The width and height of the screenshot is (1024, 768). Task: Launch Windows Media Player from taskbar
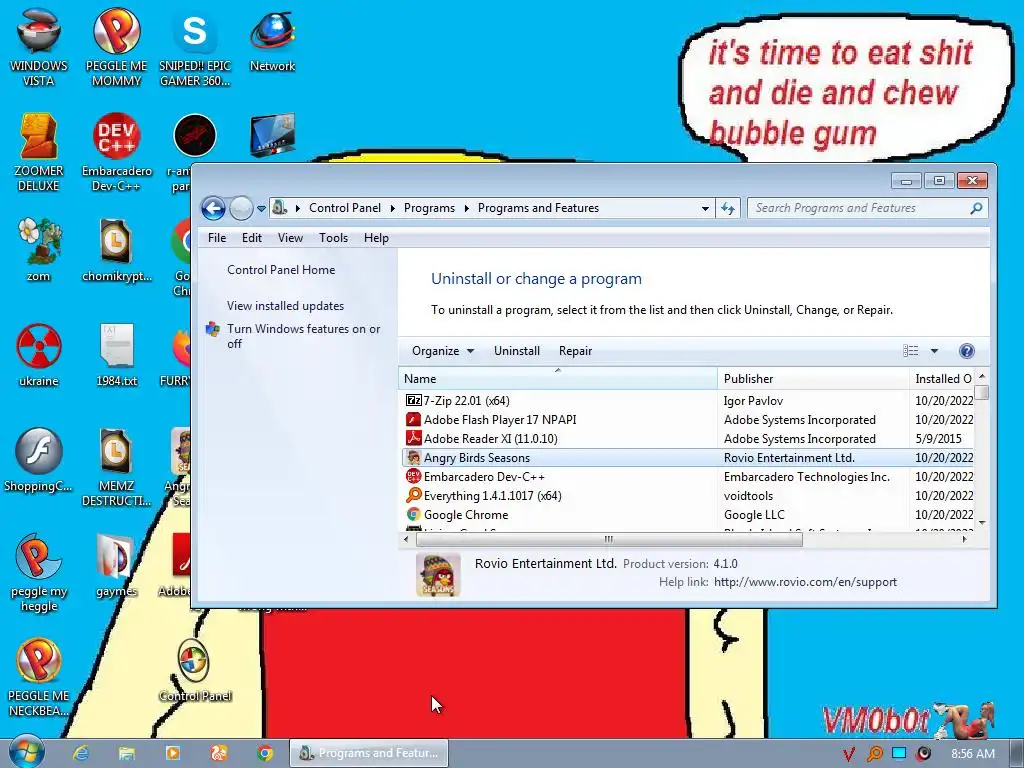click(x=173, y=753)
